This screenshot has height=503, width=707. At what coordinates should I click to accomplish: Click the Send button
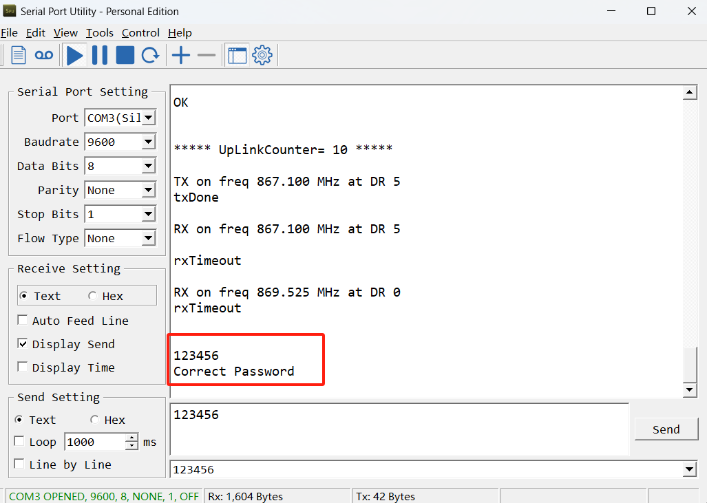tap(666, 430)
